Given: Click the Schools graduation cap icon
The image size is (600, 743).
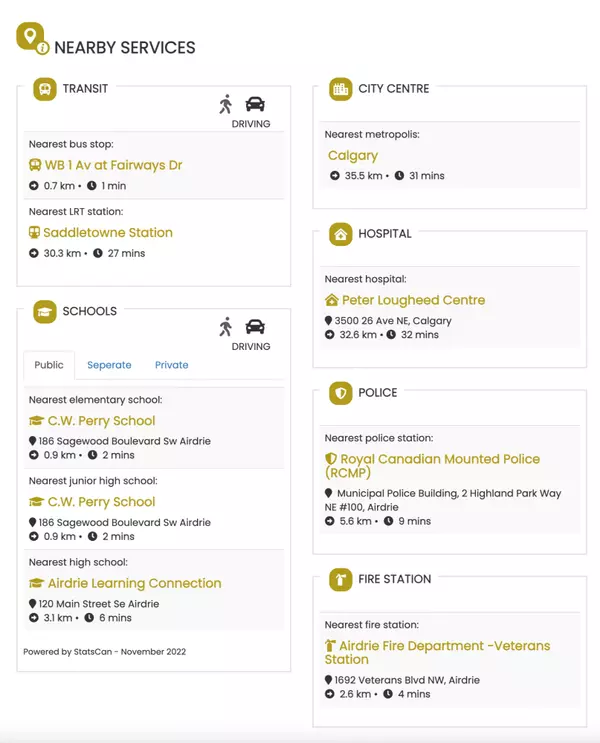Looking at the screenshot, I should [x=45, y=312].
